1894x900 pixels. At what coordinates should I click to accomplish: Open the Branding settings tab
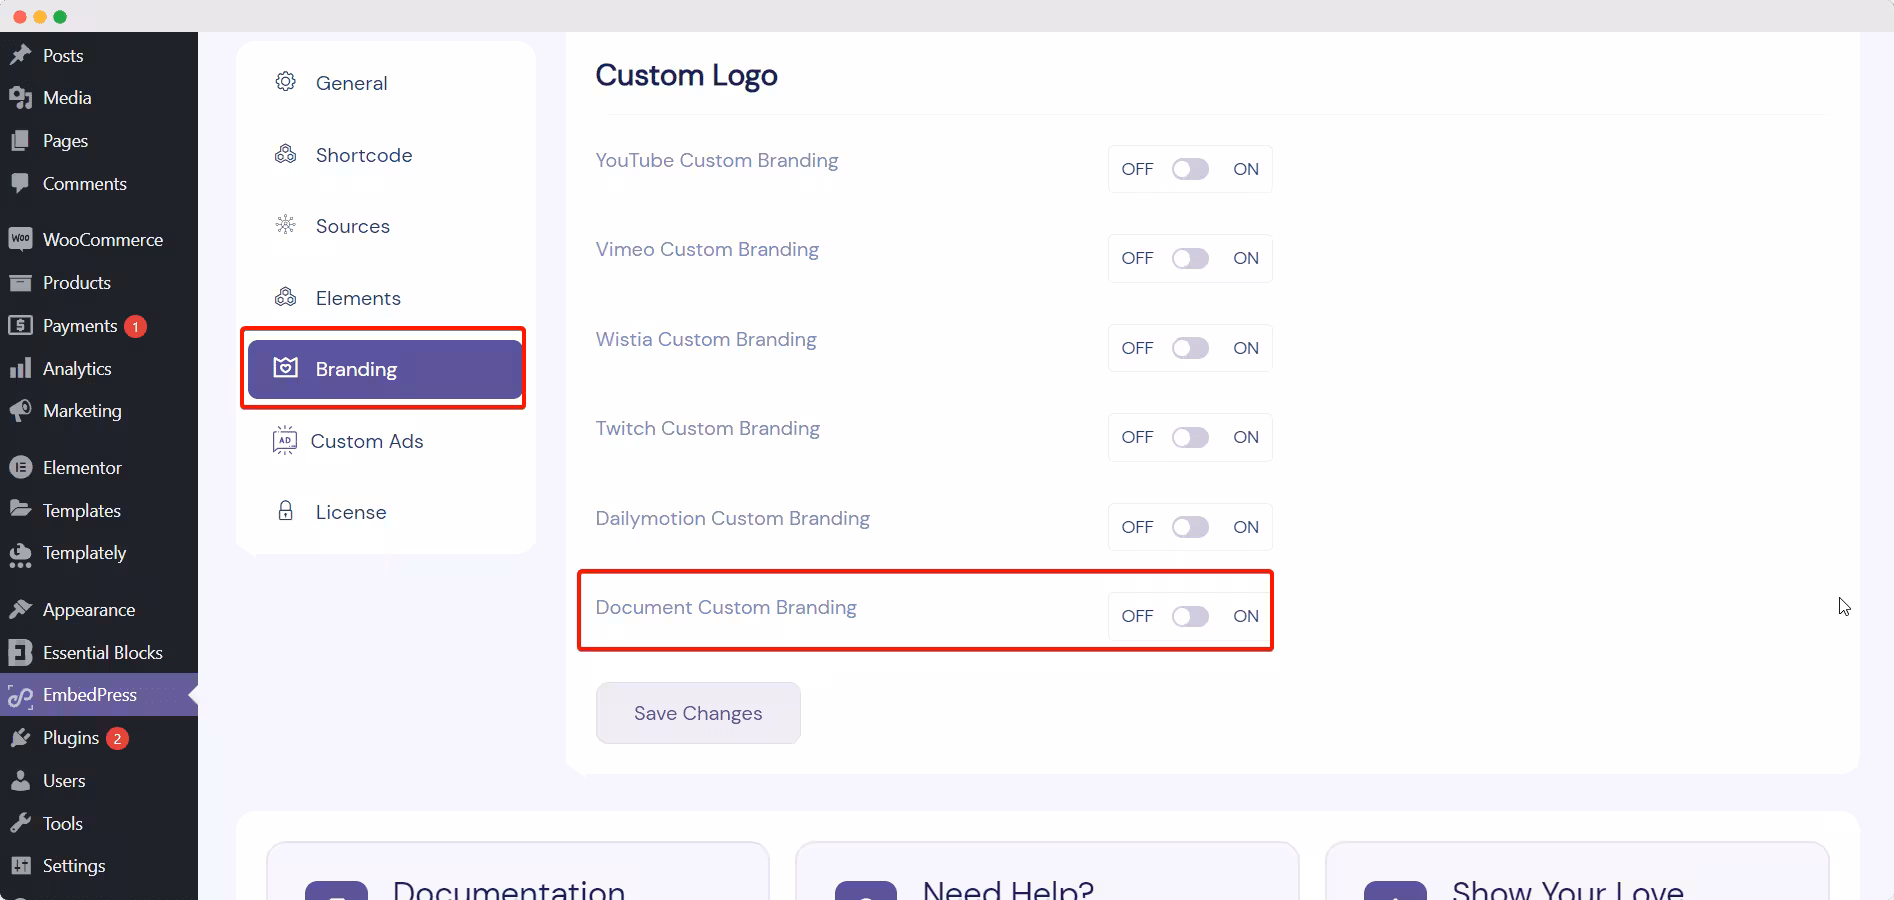coord(385,369)
